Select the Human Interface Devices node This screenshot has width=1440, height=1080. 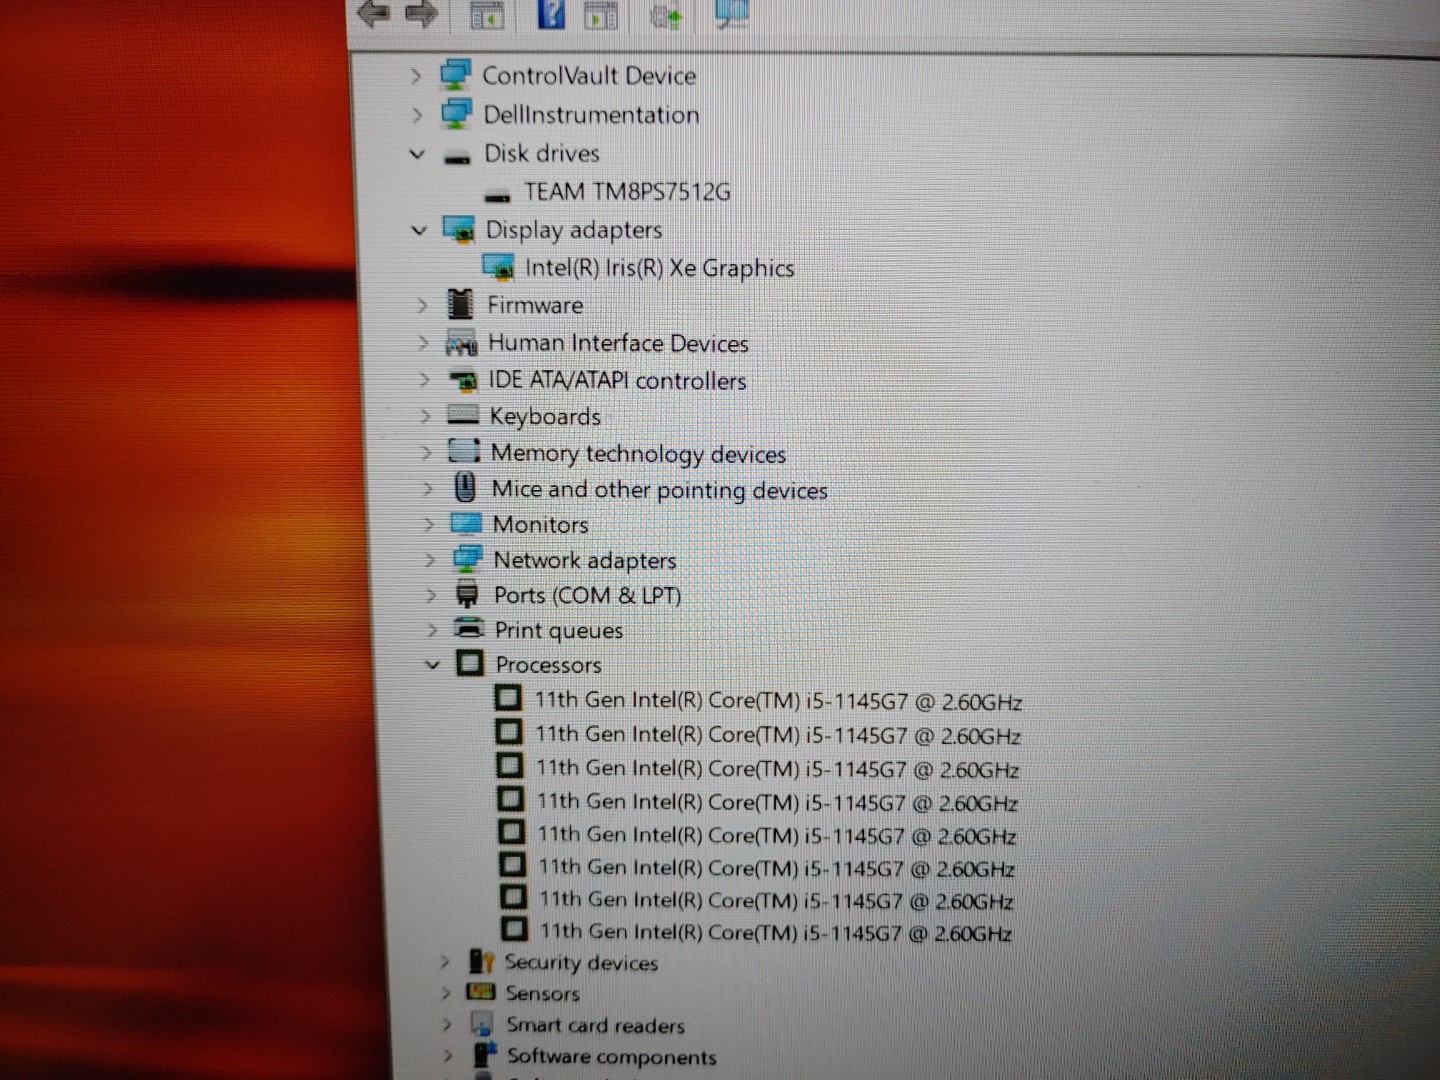point(617,343)
